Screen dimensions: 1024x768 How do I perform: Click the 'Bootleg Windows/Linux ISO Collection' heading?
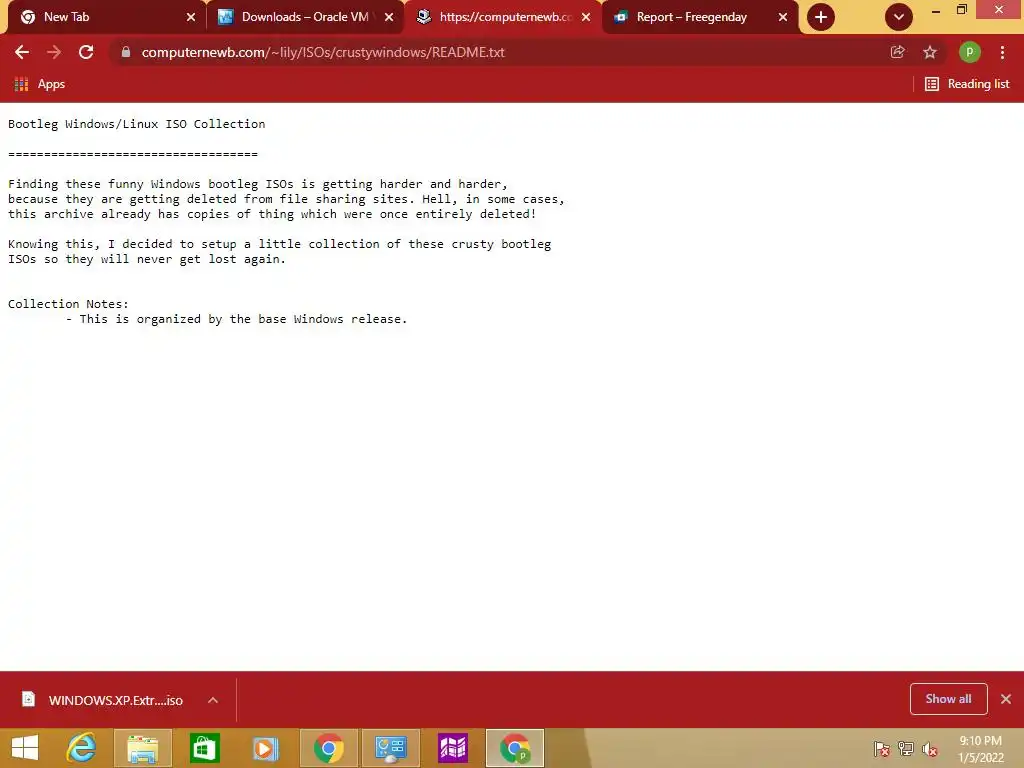136,124
